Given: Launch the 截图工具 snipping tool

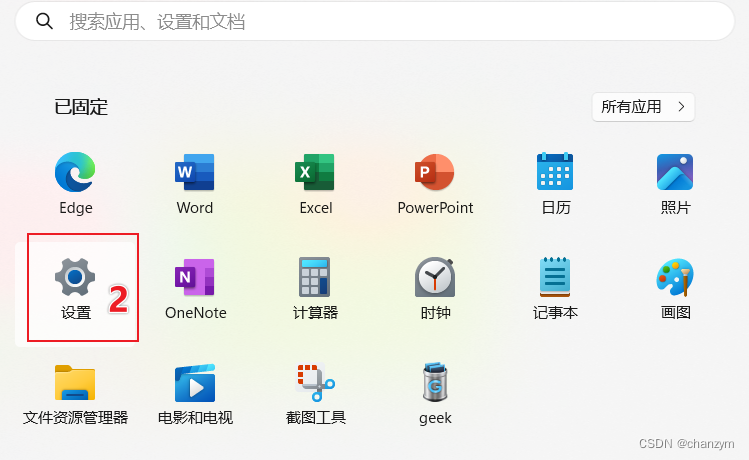Looking at the screenshot, I should coord(315,382).
